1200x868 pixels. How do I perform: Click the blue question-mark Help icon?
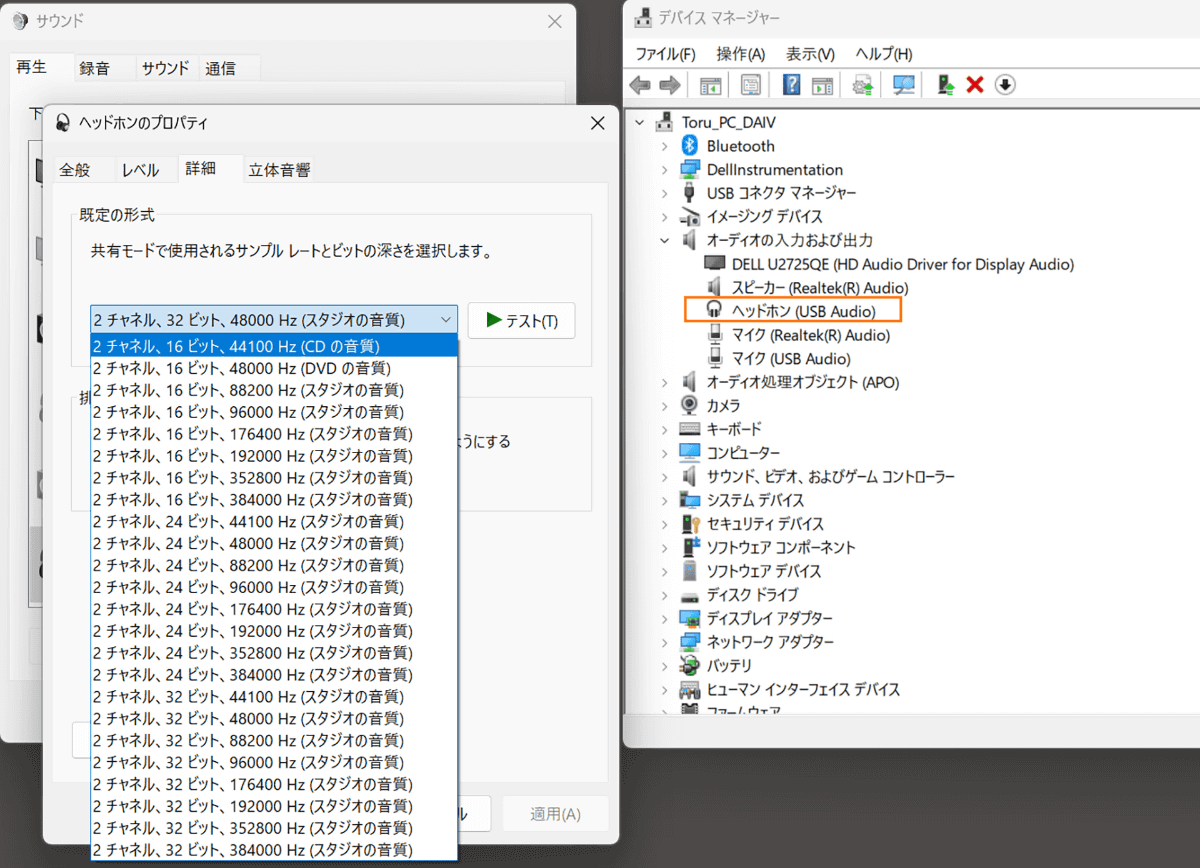pyautogui.click(x=791, y=85)
